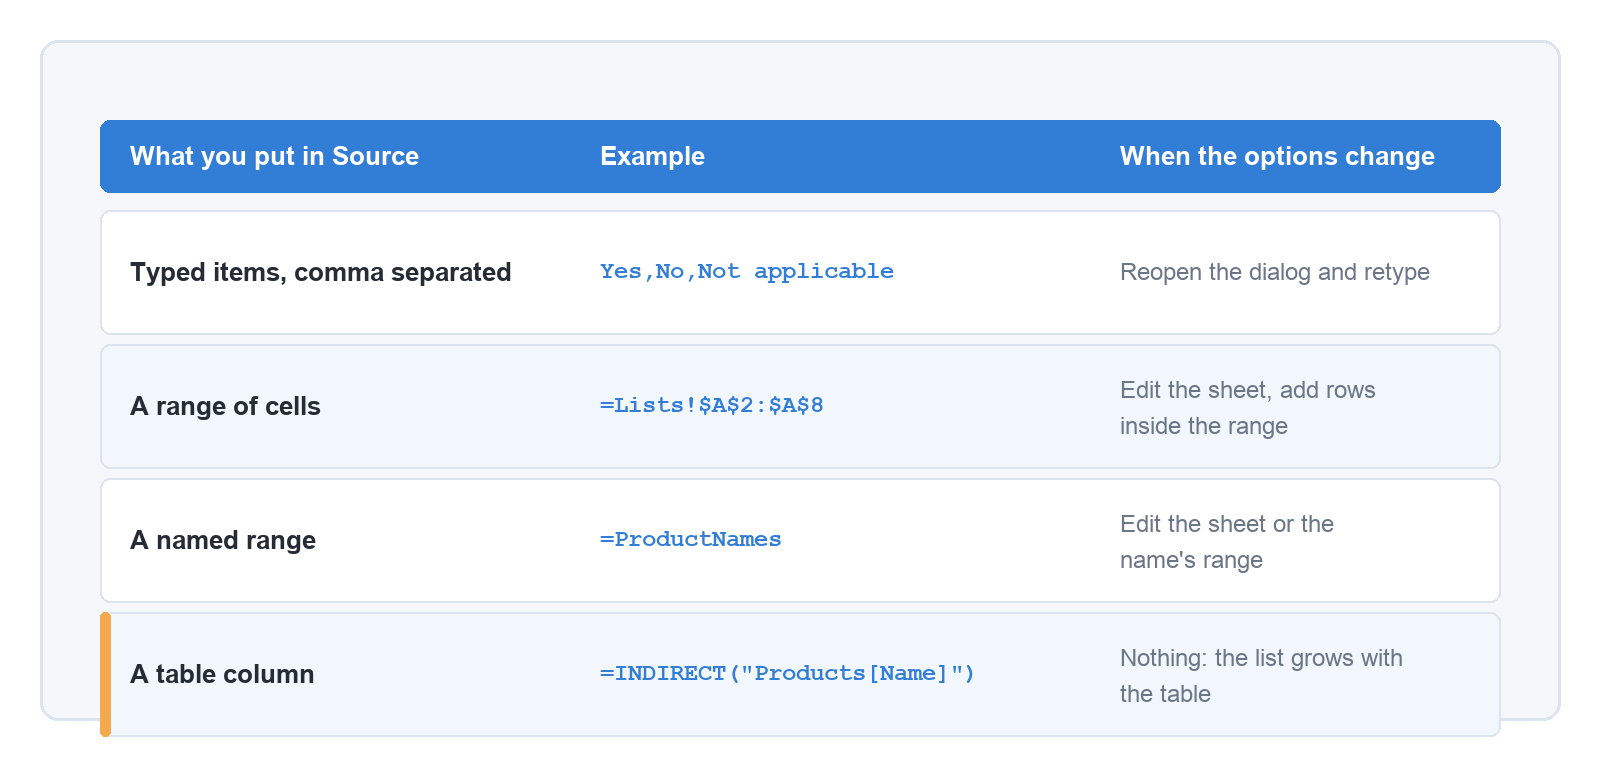Click 'Reopen the dialog and retype' text
This screenshot has height=760, width=1600.
(x=1275, y=272)
